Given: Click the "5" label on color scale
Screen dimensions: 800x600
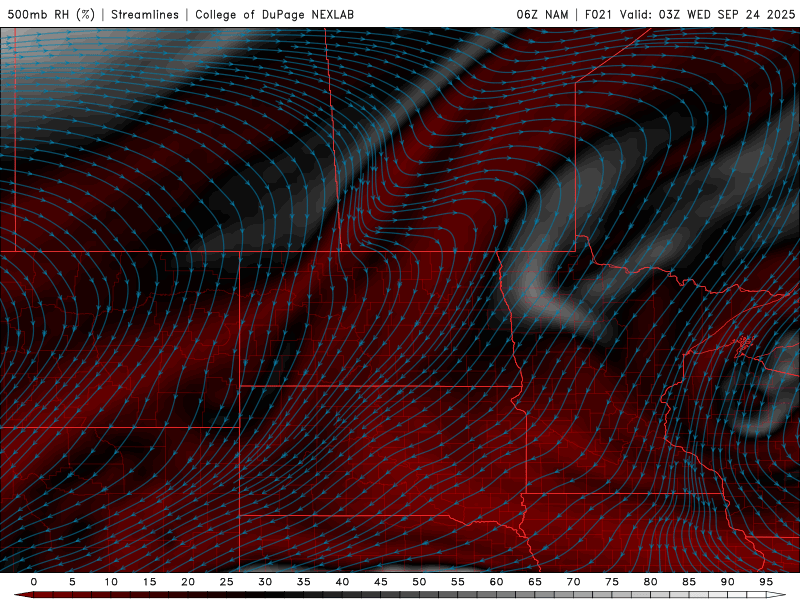Looking at the screenshot, I should coord(72,582).
